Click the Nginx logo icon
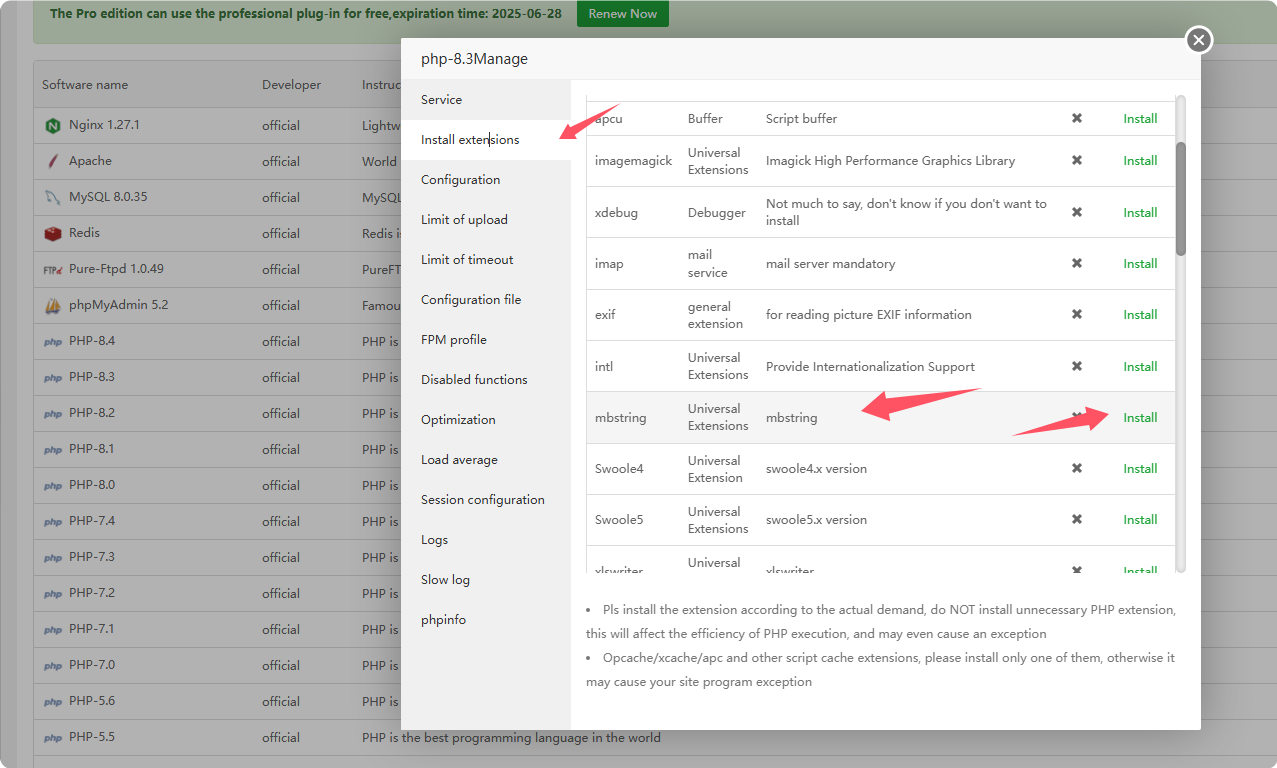Viewport: 1277px width, 768px height. pyautogui.click(x=53, y=126)
